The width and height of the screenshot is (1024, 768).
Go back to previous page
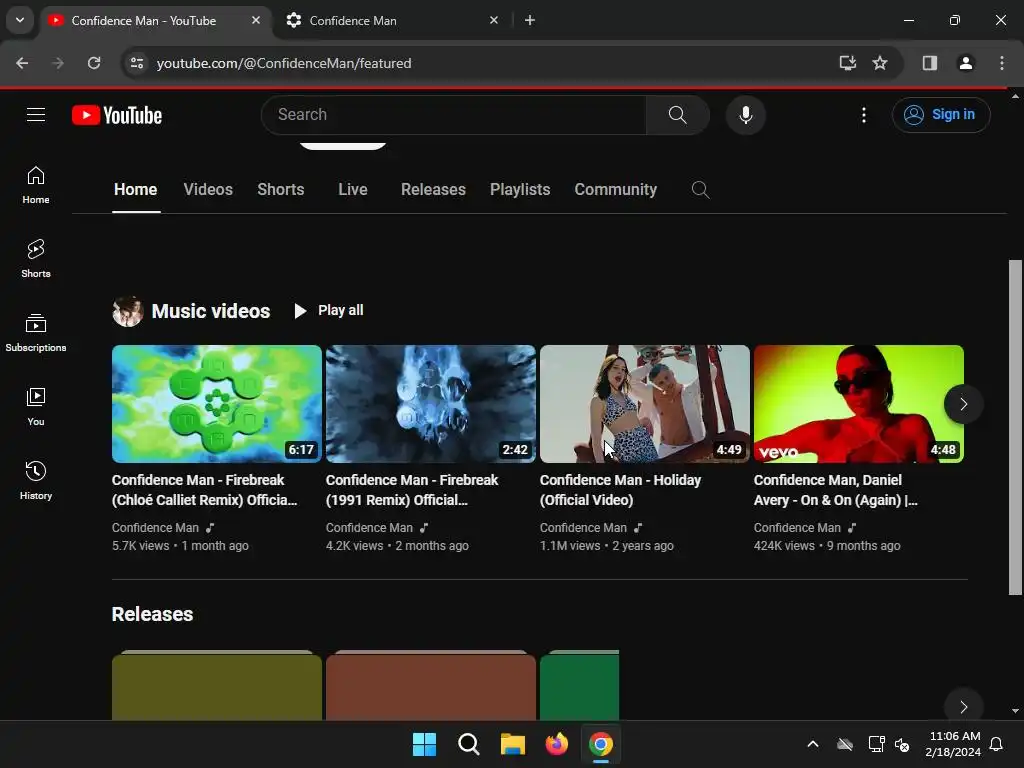(x=22, y=63)
